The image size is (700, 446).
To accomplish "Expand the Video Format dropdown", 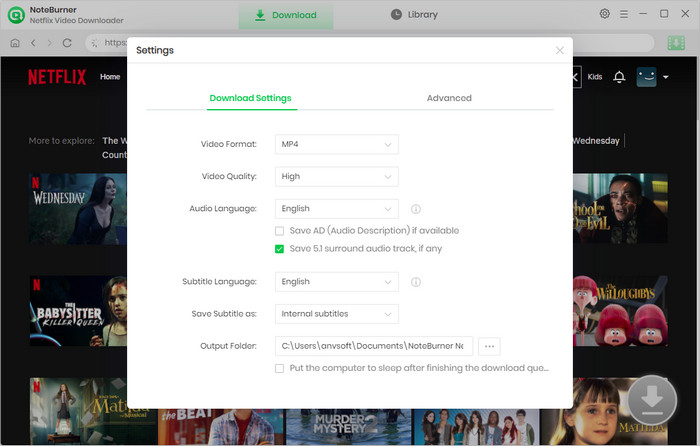I will click(337, 144).
